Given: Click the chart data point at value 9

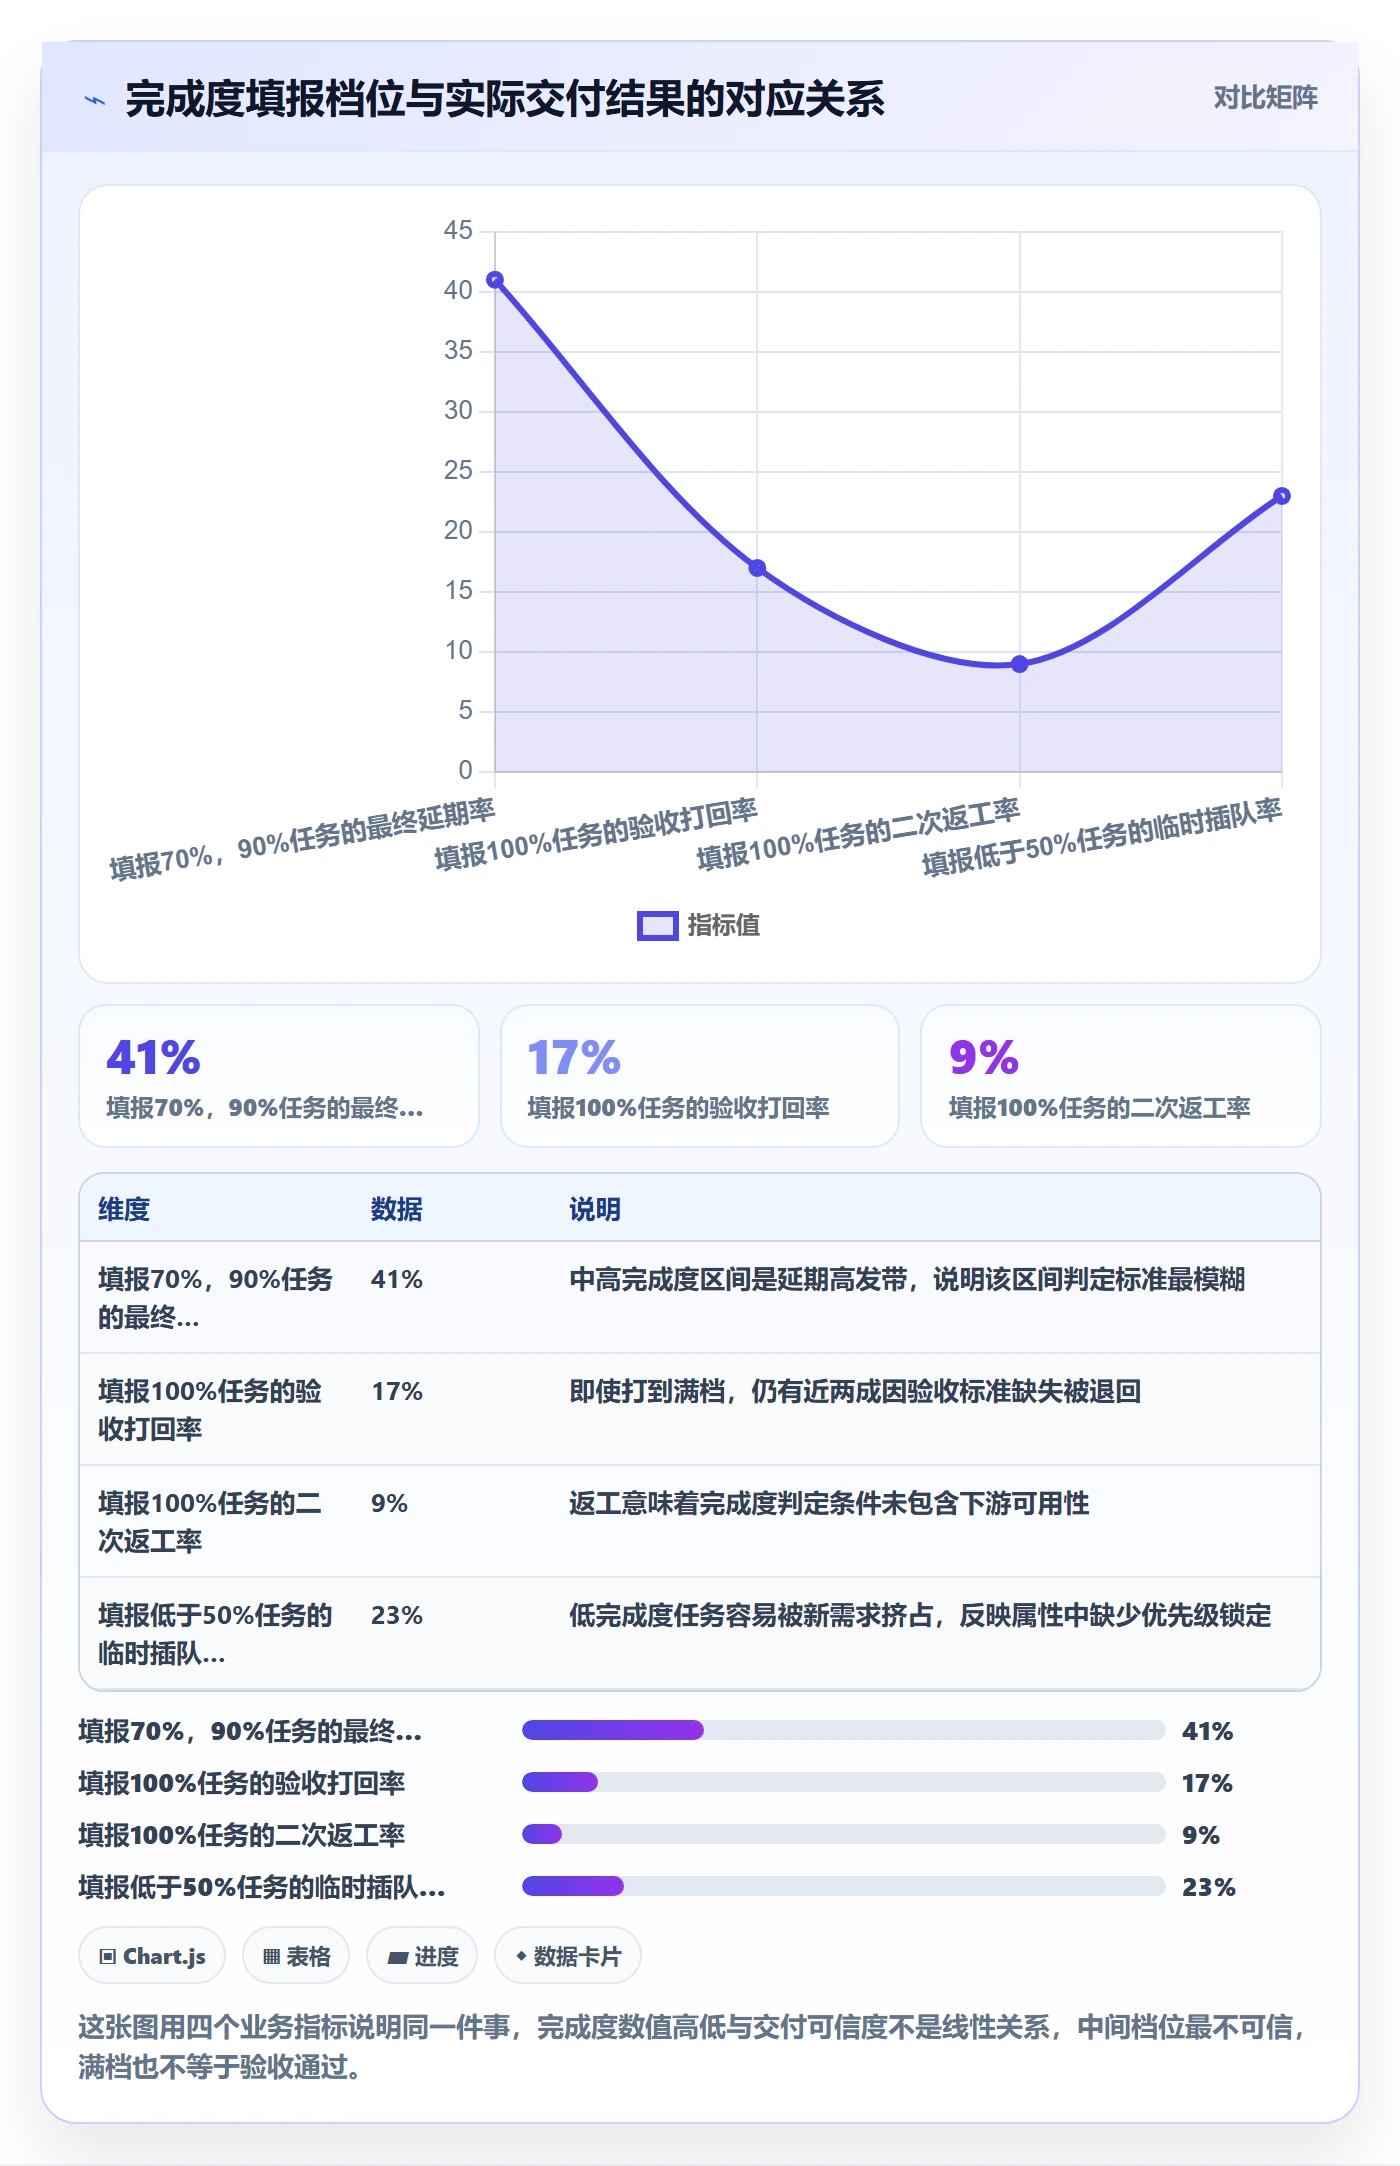Looking at the screenshot, I should tap(1019, 664).
